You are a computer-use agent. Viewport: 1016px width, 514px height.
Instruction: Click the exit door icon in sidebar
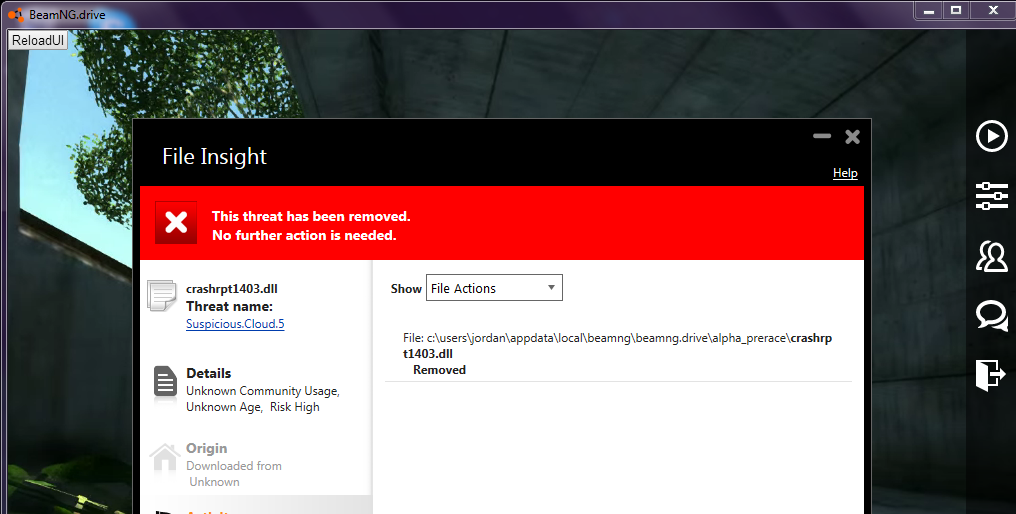click(991, 375)
